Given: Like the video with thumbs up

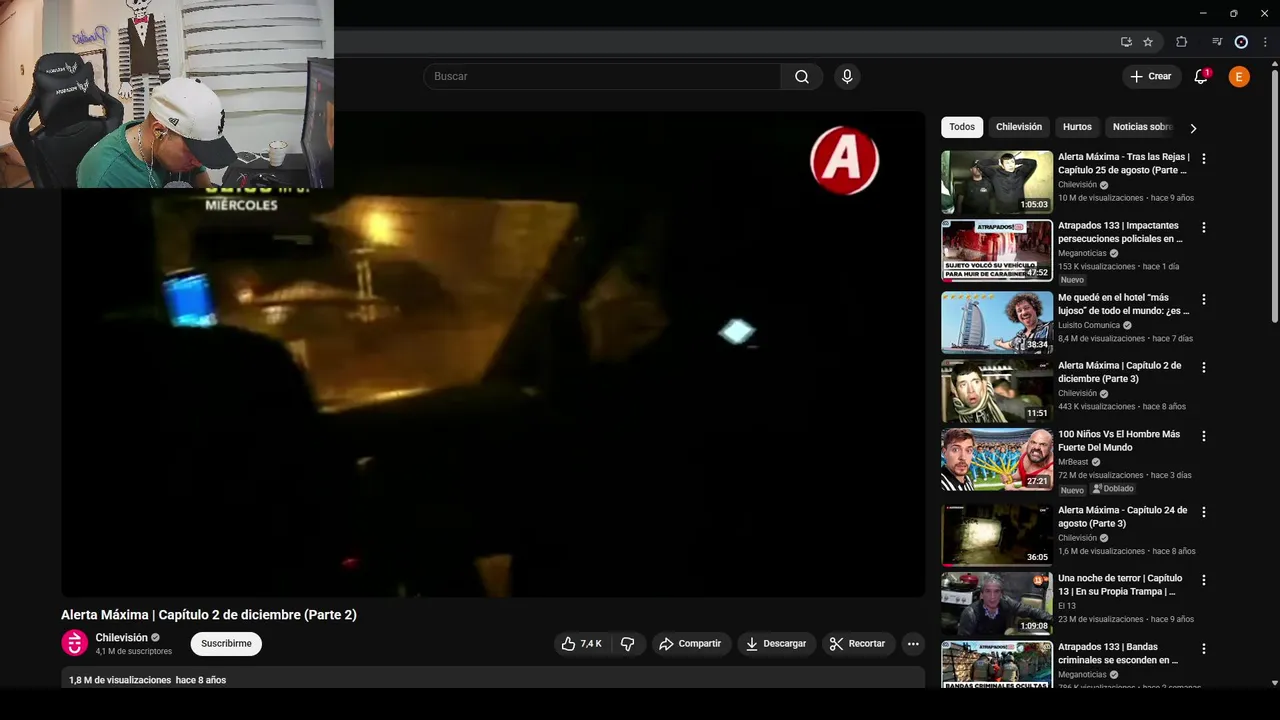Looking at the screenshot, I should click(581, 644).
